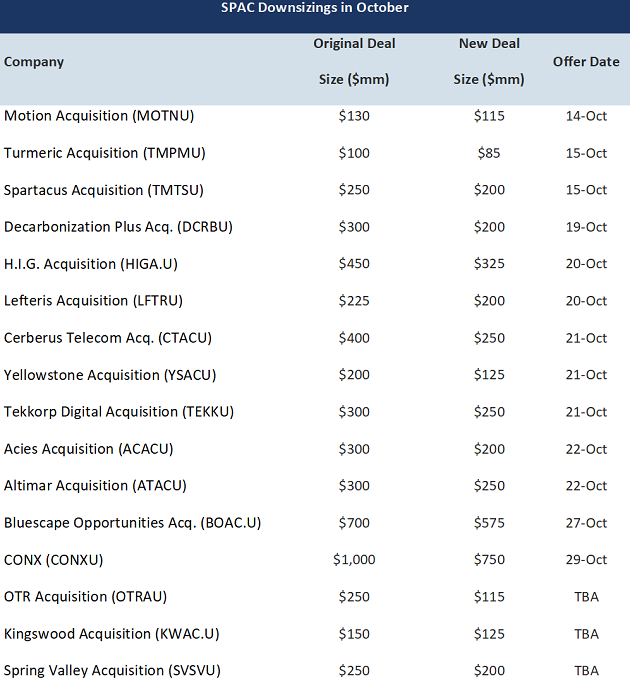Select Bluescape's 27-Oct offer date
Image resolution: width=630 pixels, height=686 pixels.
586,523
